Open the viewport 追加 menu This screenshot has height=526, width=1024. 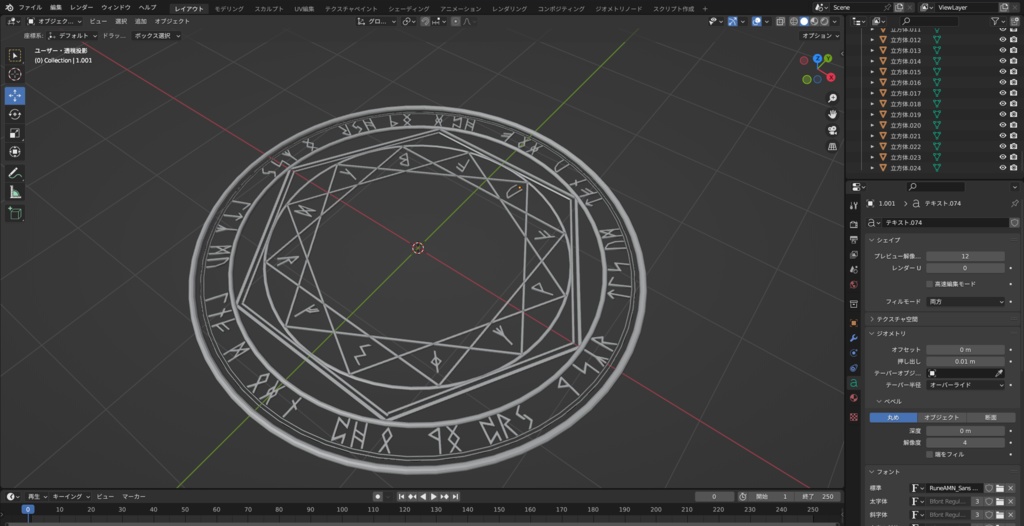coord(141,22)
